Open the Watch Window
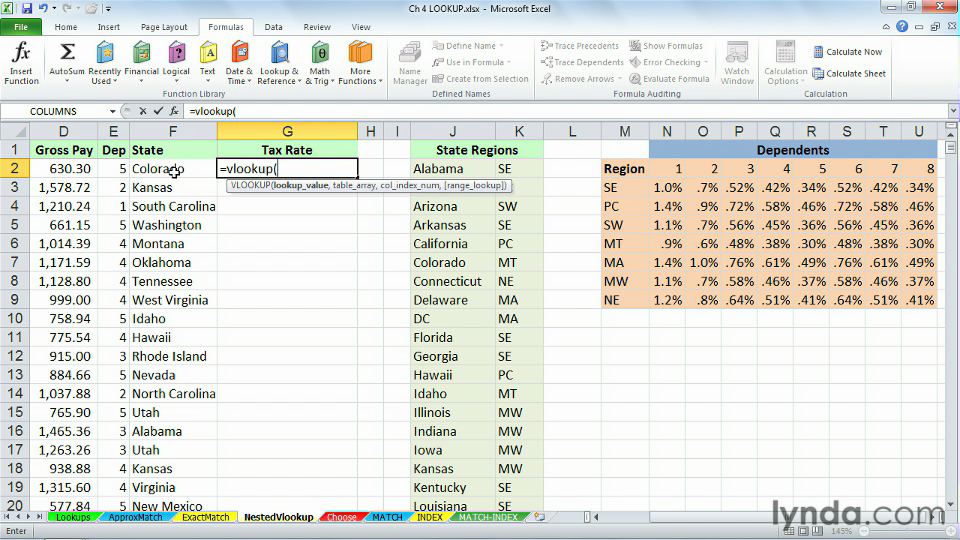Image resolution: width=960 pixels, height=540 pixels. click(737, 64)
